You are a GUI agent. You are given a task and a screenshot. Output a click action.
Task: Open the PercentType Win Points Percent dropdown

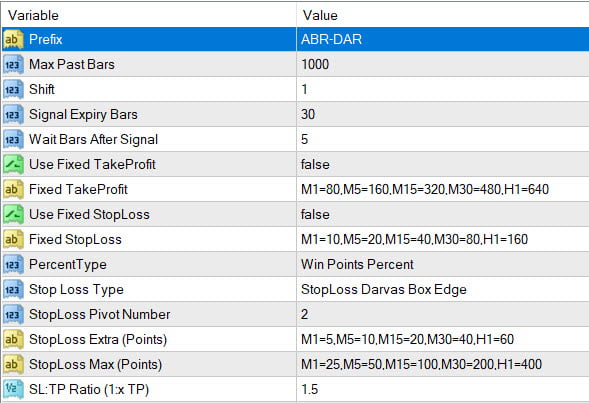click(x=443, y=264)
